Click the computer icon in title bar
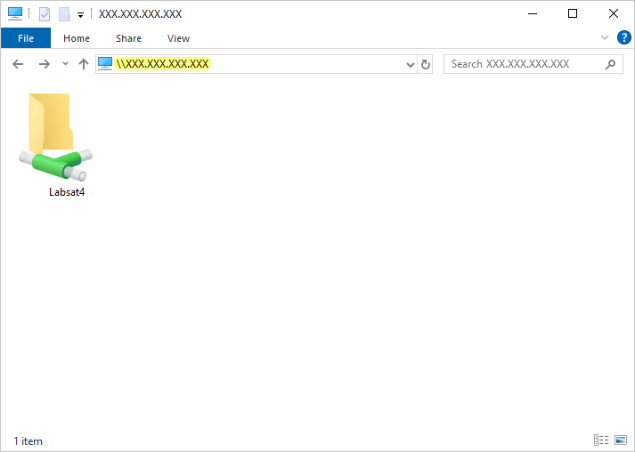Screen dimensions: 635x452 15,13
